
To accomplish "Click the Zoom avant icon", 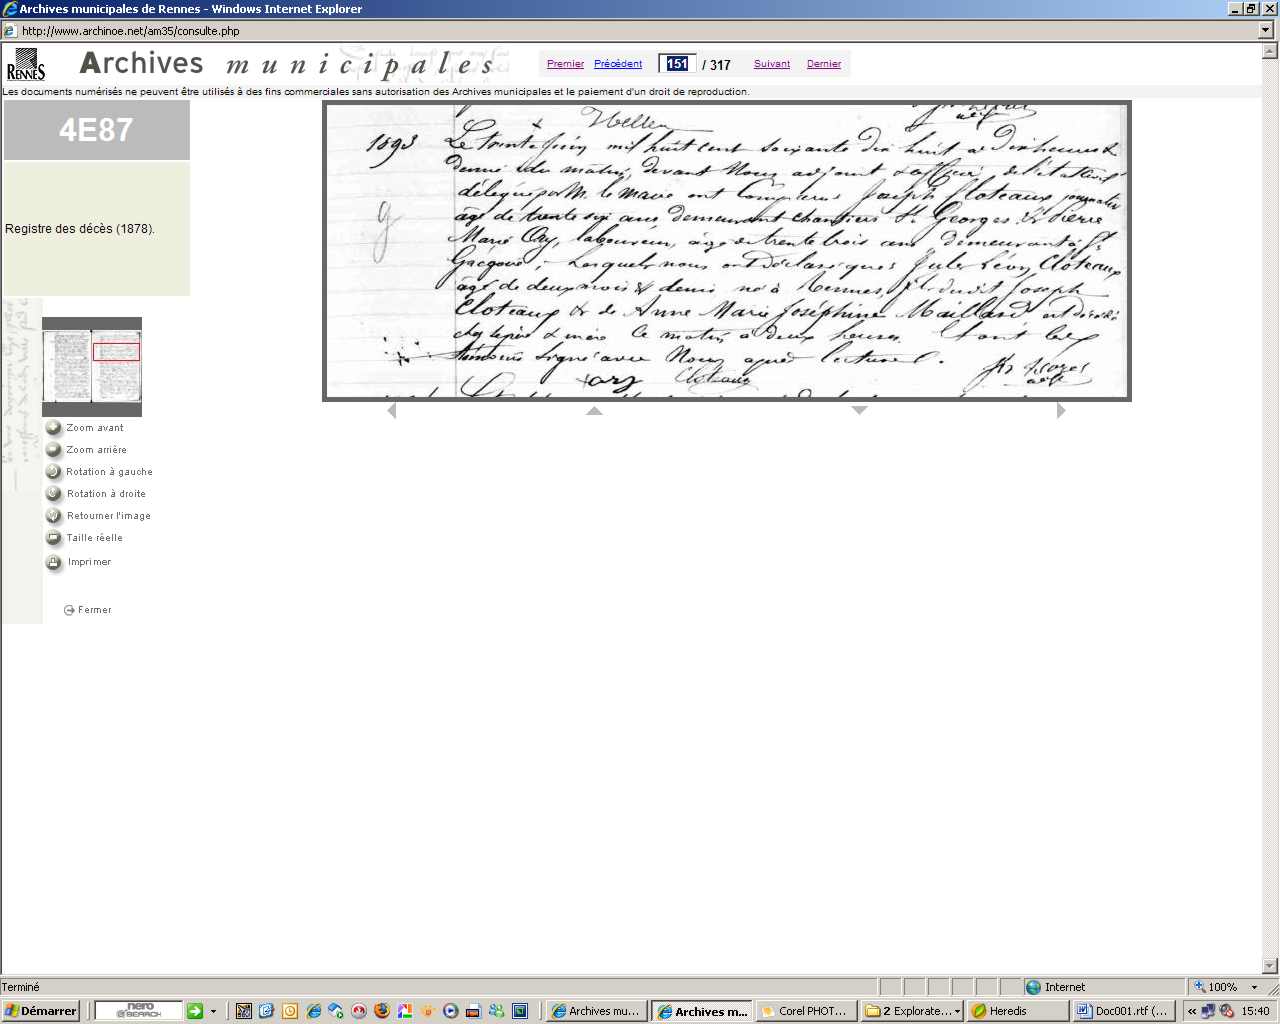I will tap(54, 428).
